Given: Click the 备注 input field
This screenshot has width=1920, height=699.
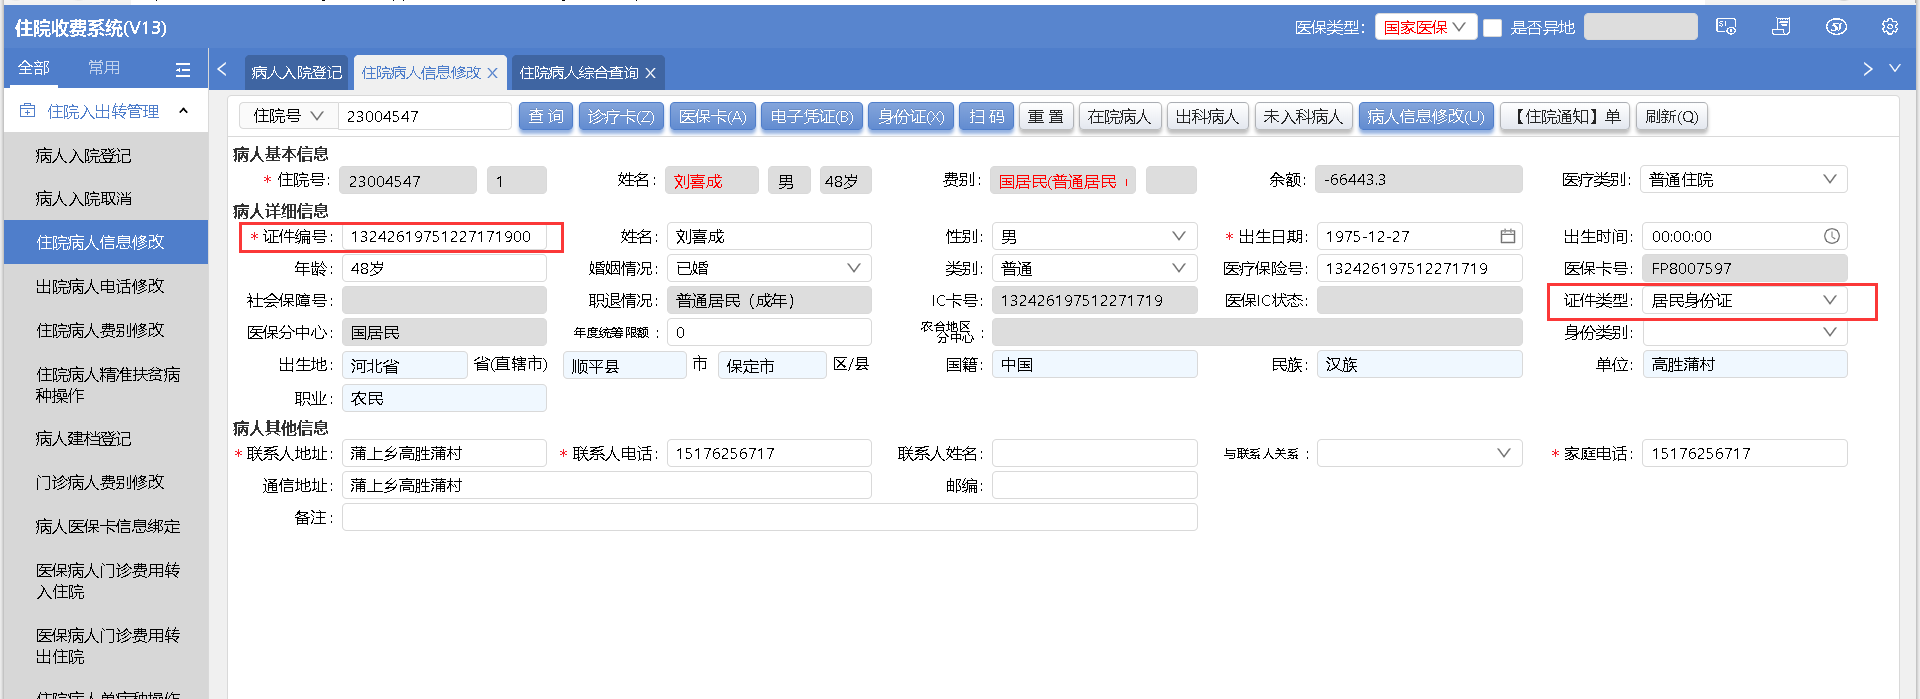Looking at the screenshot, I should (x=769, y=517).
